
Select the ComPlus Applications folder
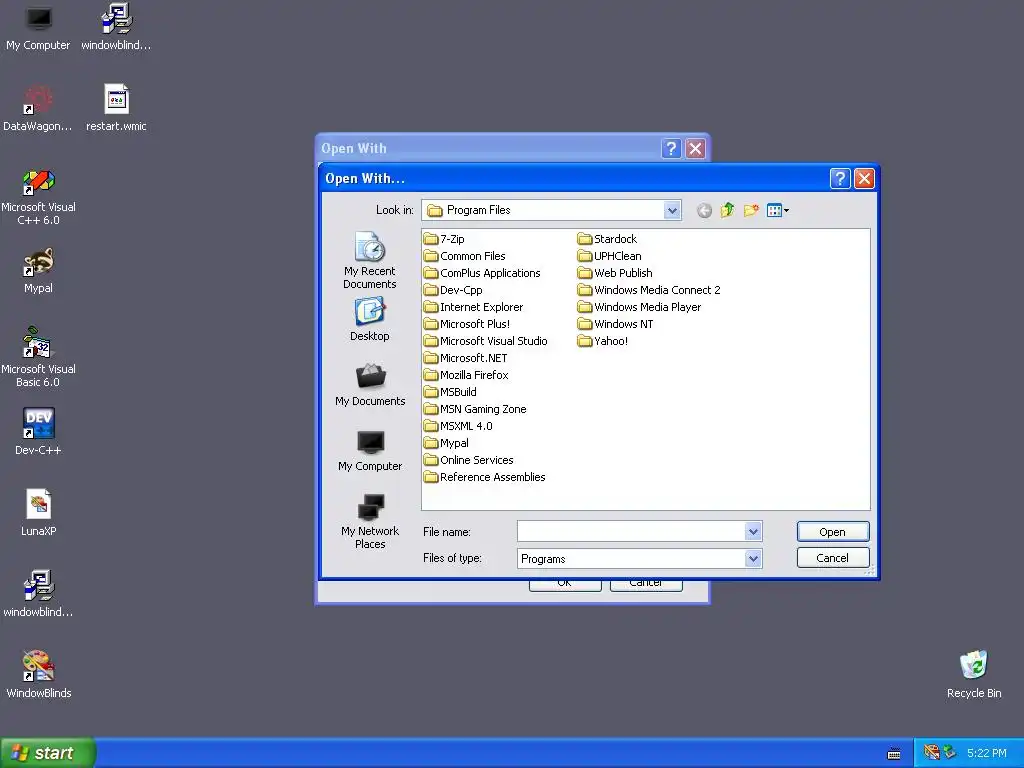(482, 273)
